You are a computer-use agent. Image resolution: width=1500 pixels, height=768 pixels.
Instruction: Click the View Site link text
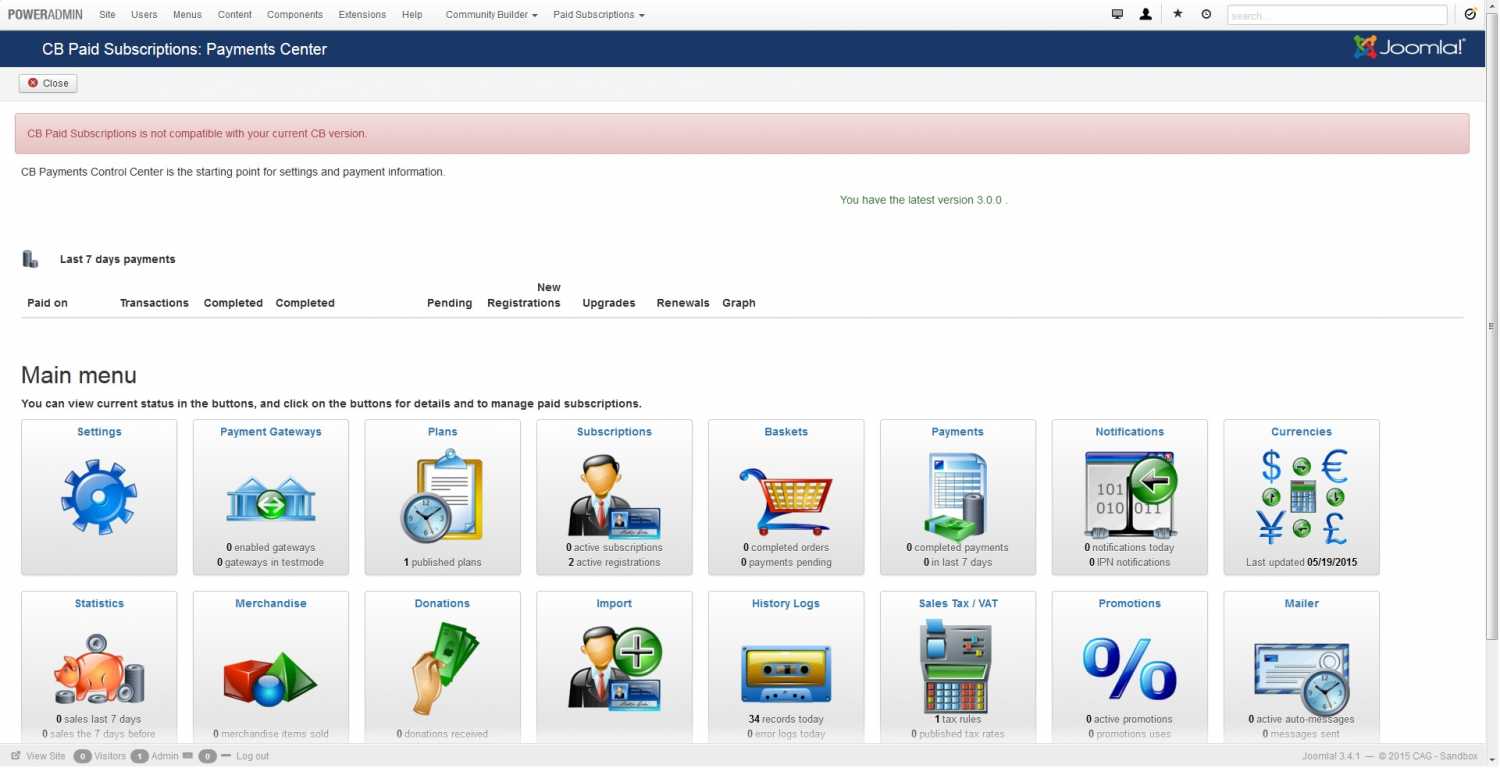[x=46, y=756]
